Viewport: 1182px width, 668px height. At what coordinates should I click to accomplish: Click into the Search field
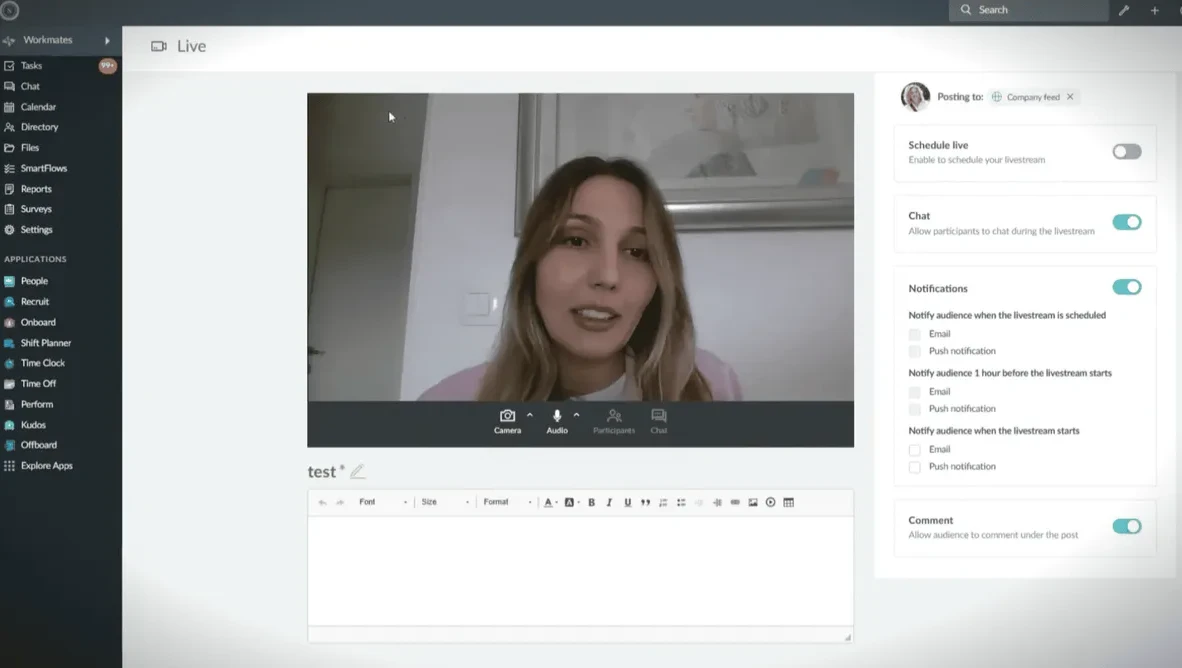coord(1028,10)
